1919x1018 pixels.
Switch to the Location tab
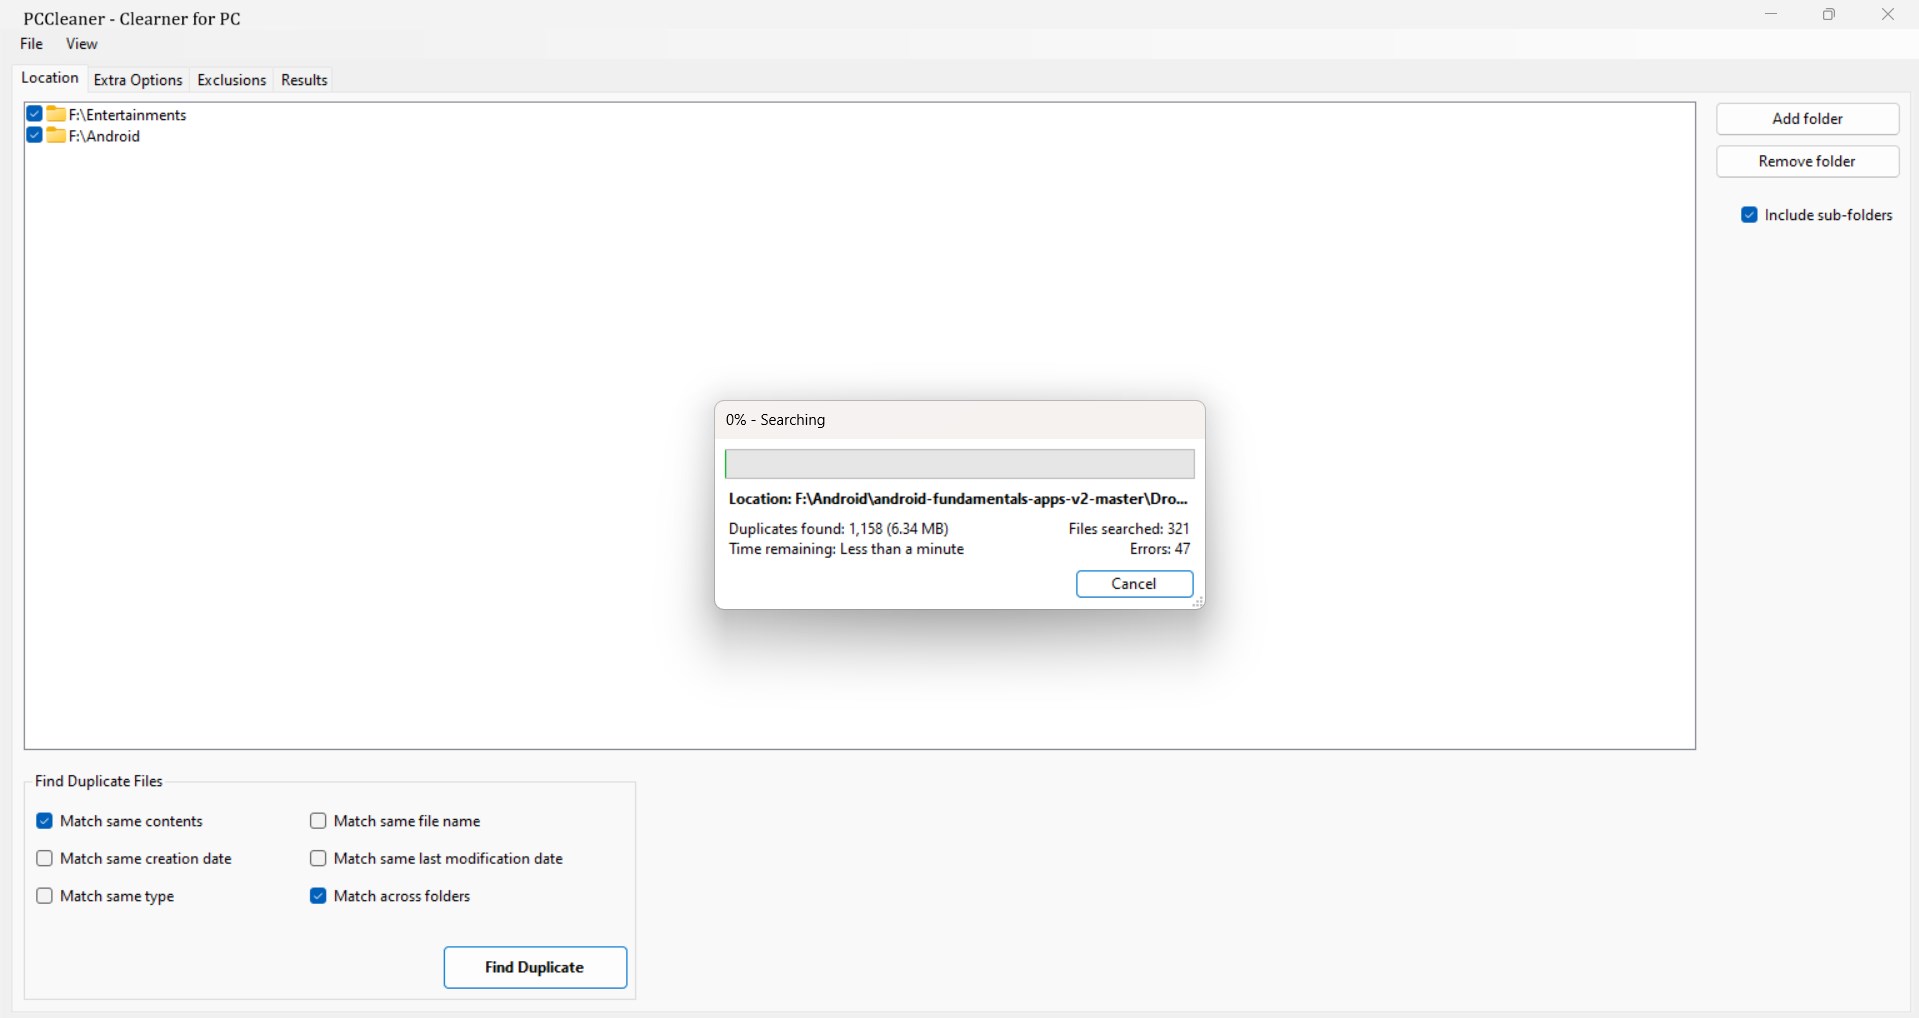(x=50, y=78)
